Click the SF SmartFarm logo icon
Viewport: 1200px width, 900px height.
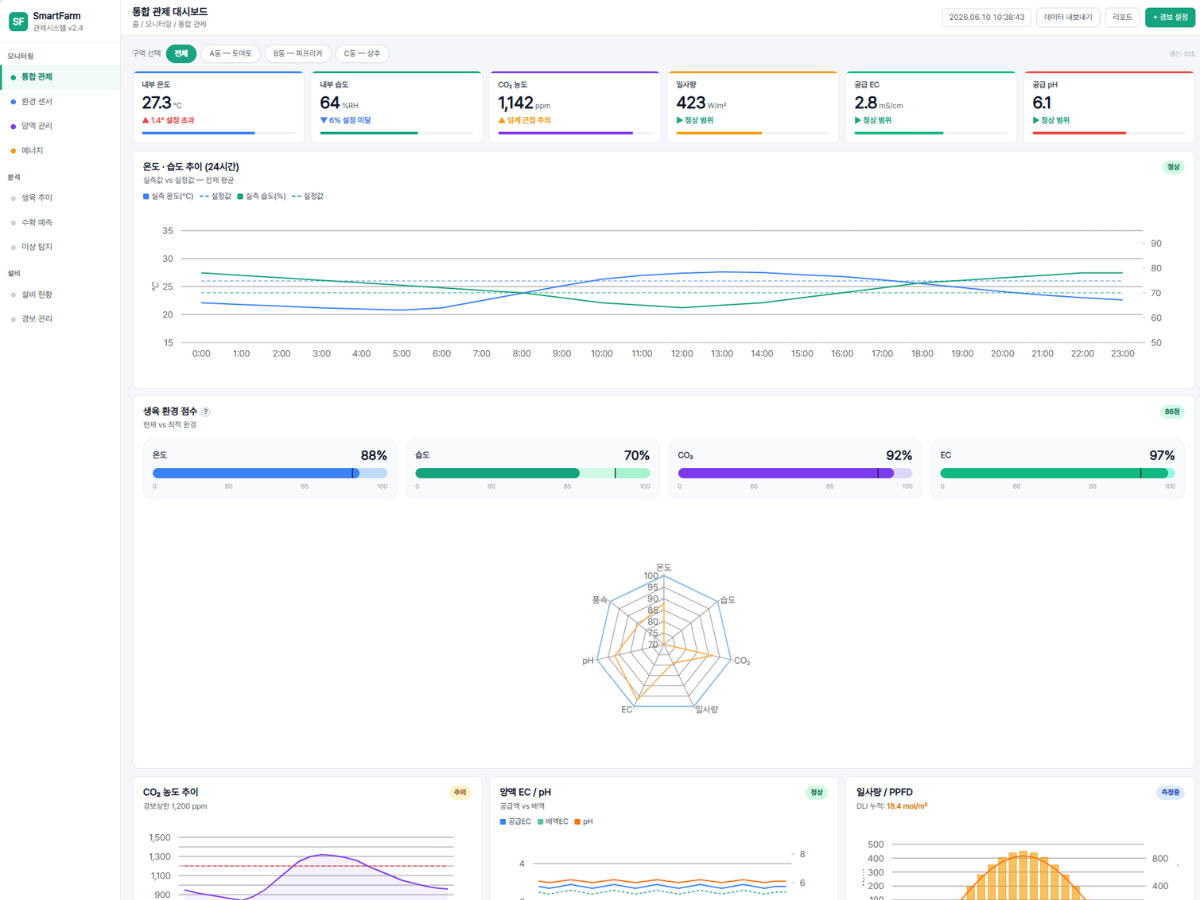[18, 21]
